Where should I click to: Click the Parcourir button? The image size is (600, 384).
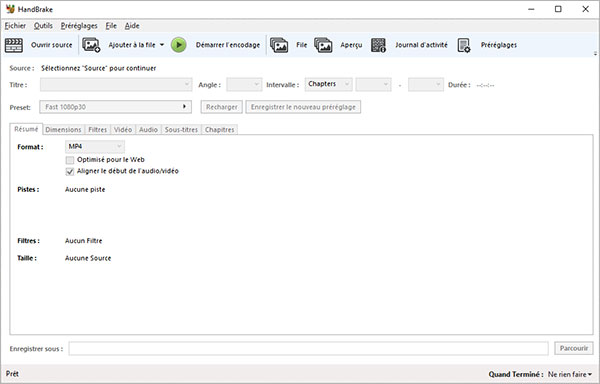coord(574,348)
